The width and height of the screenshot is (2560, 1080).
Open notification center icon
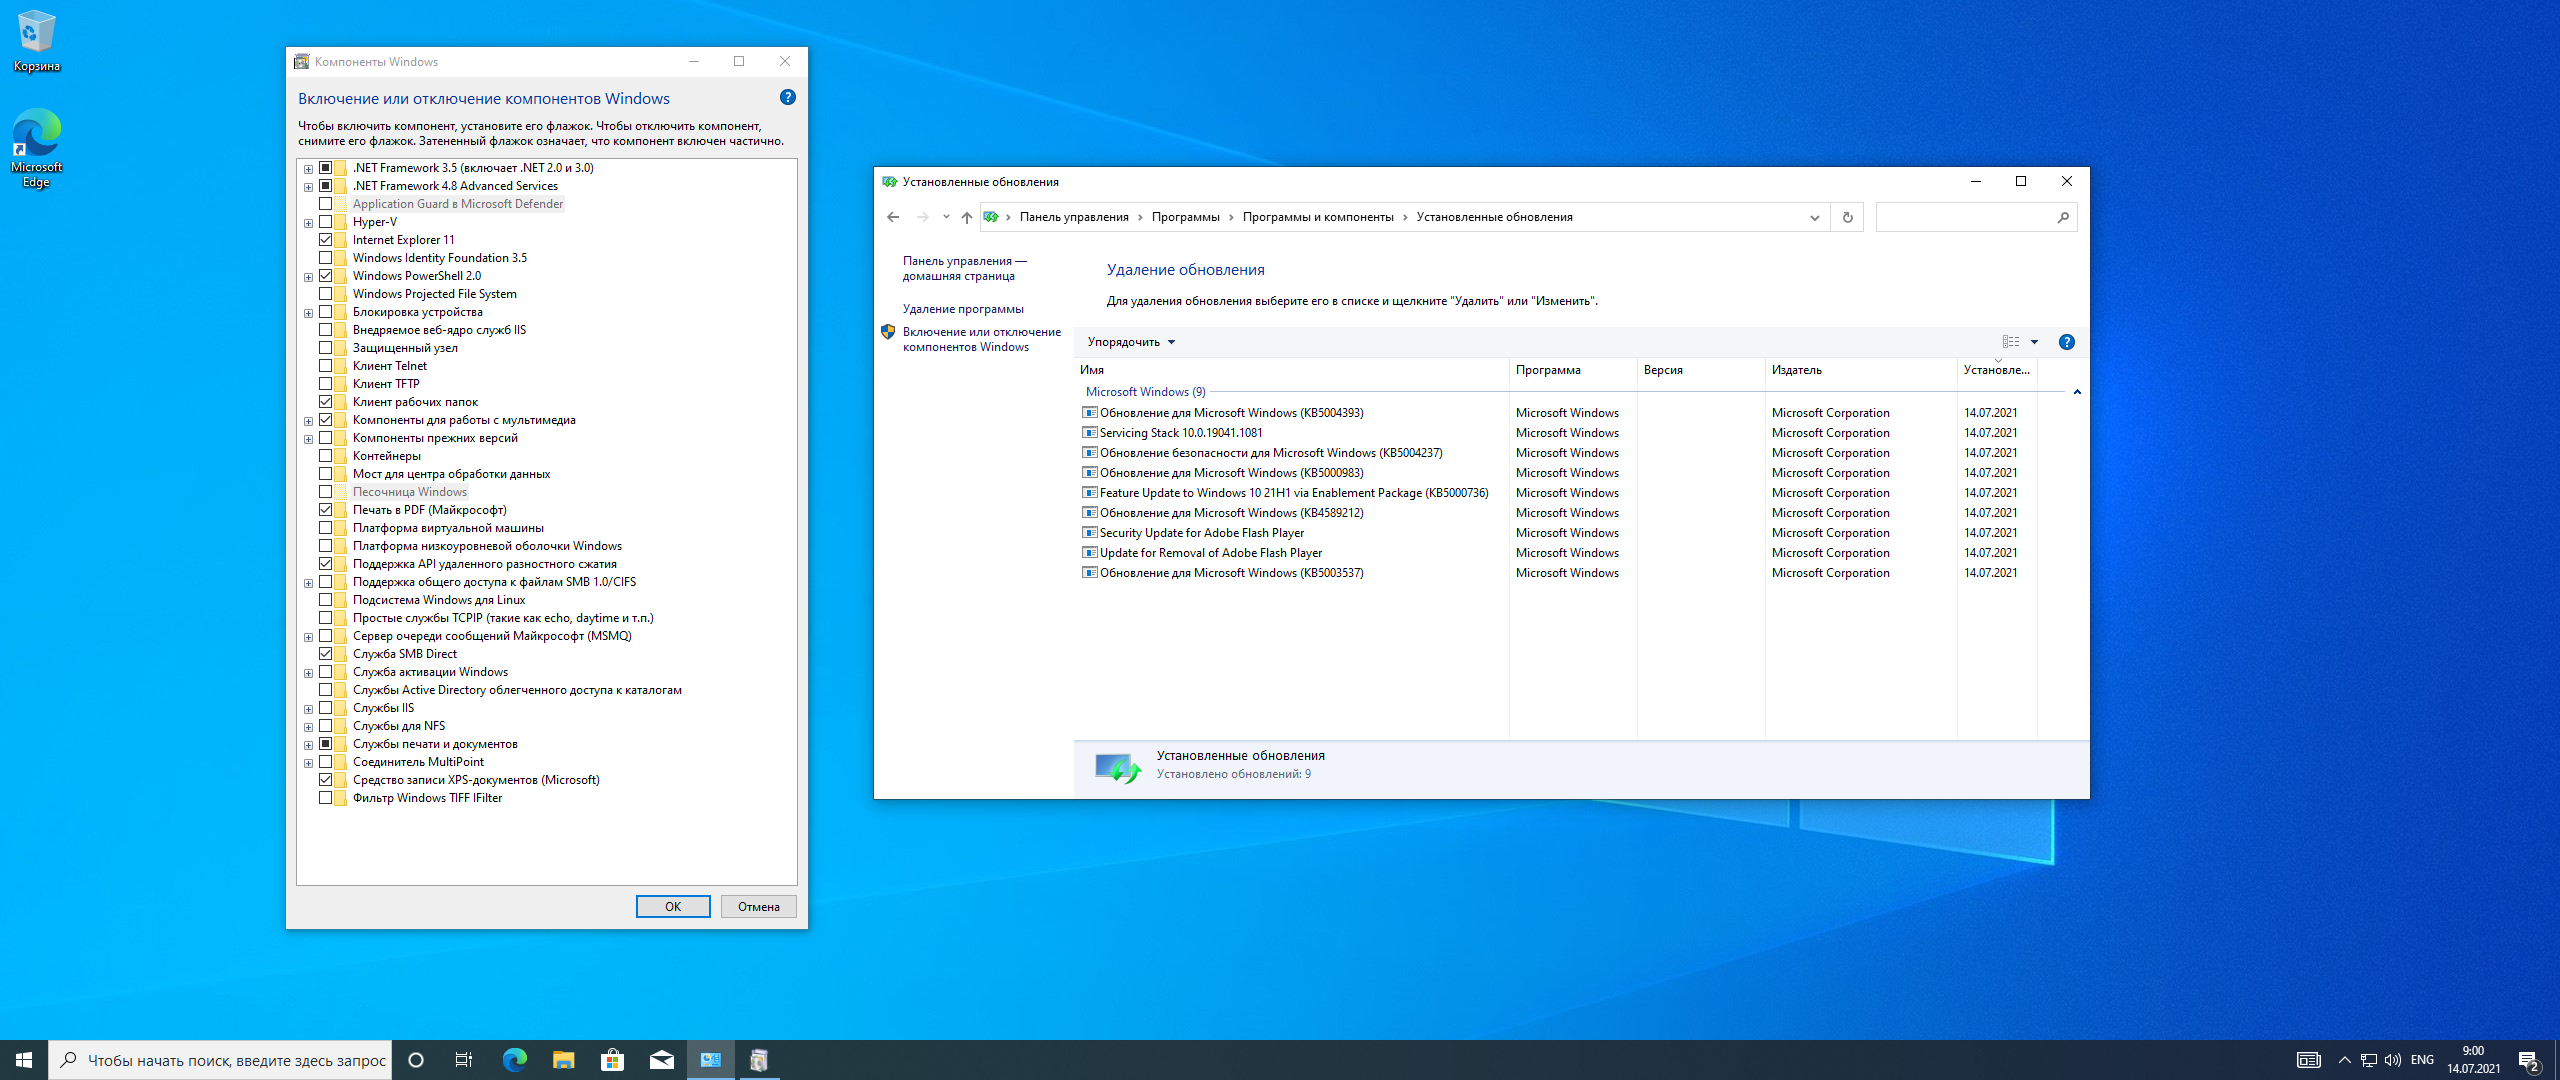(2529, 1060)
